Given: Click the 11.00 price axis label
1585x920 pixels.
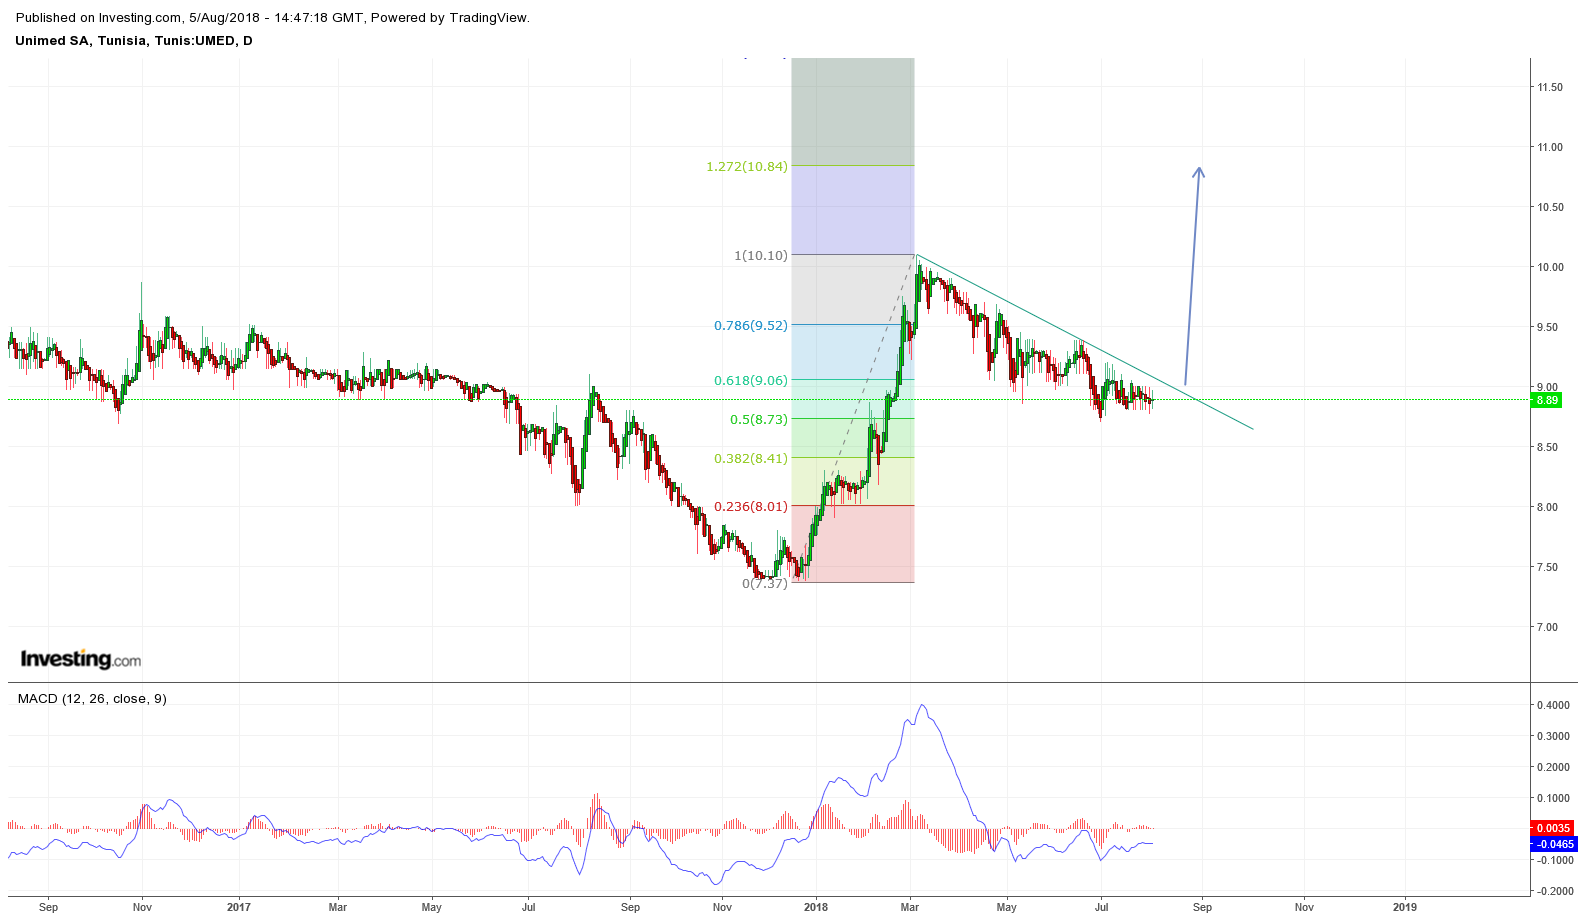Looking at the screenshot, I should click(x=1550, y=147).
